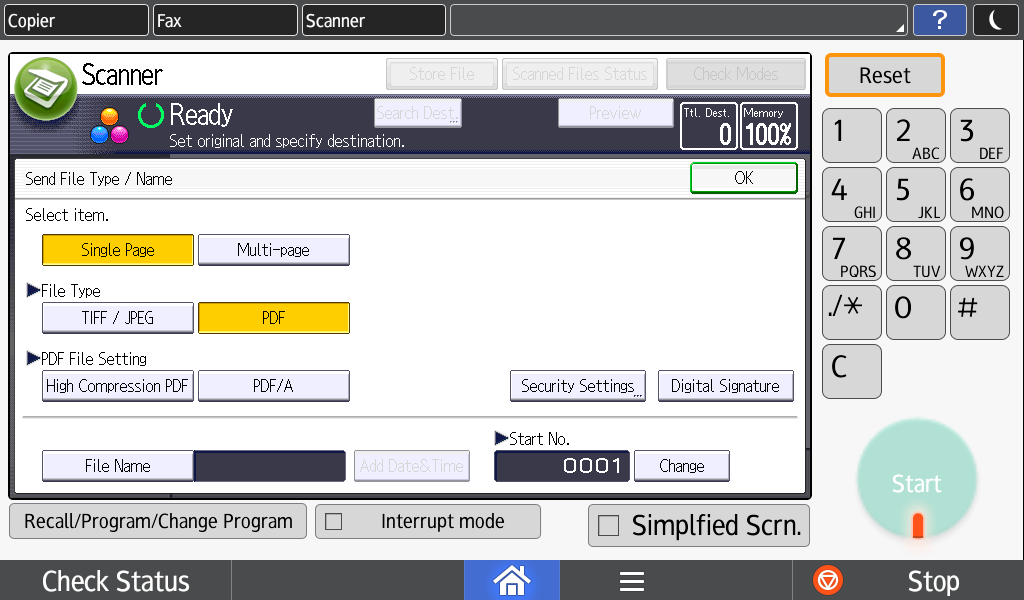Choose TIFF / JPEG file type
This screenshot has width=1024, height=600.
click(x=117, y=318)
